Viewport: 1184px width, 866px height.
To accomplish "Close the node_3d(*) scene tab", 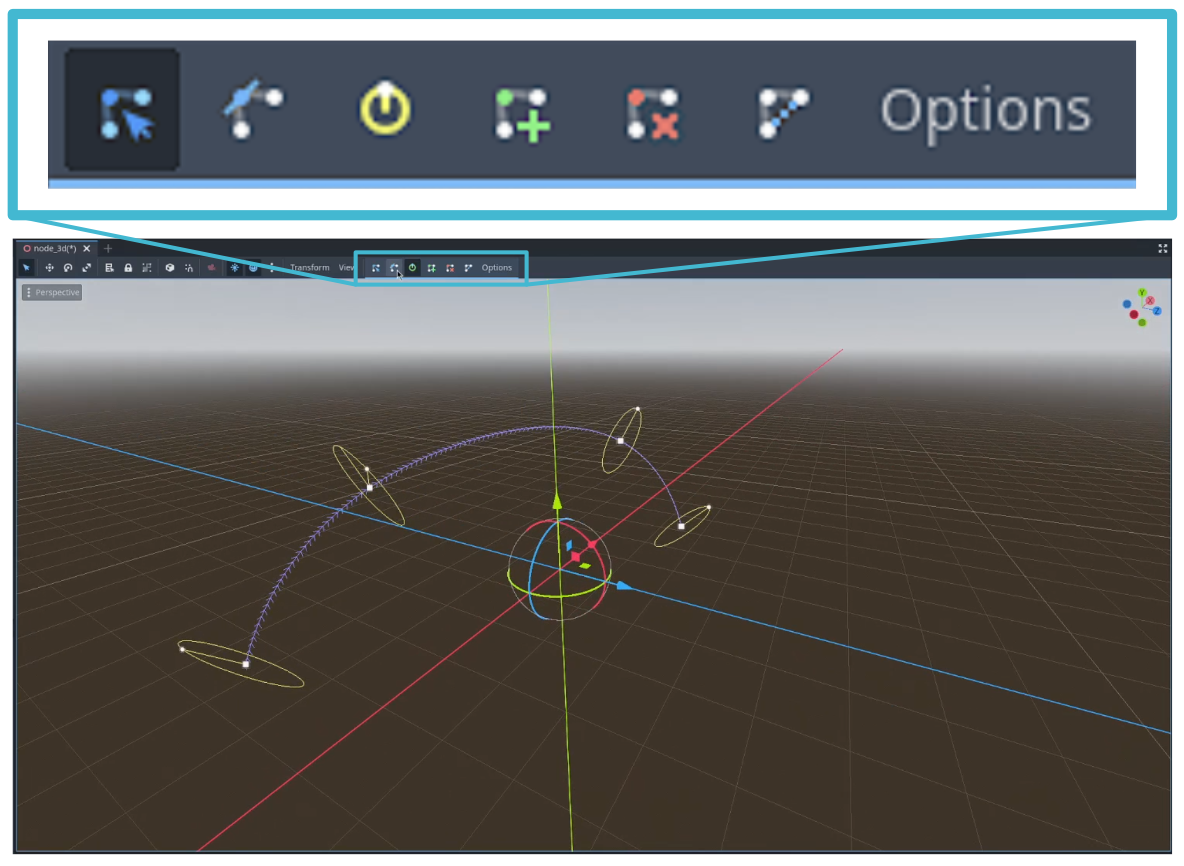I will [x=87, y=248].
